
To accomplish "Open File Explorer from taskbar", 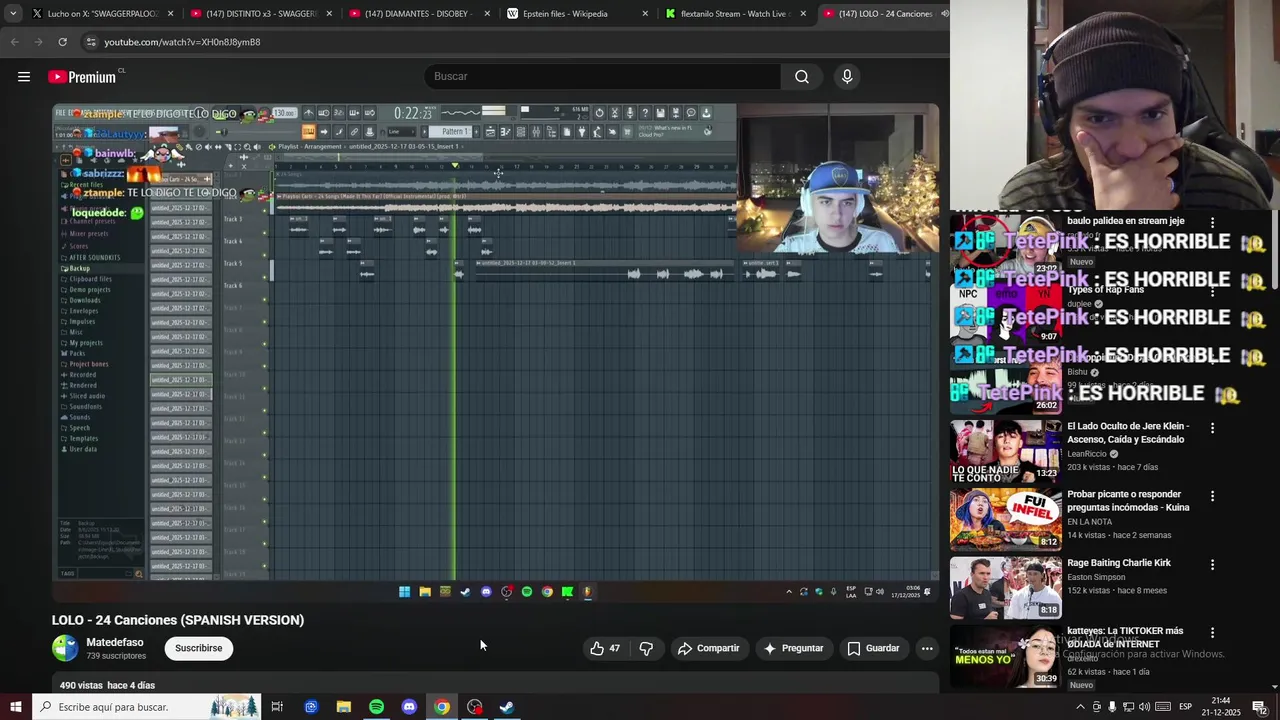I will coord(343,707).
